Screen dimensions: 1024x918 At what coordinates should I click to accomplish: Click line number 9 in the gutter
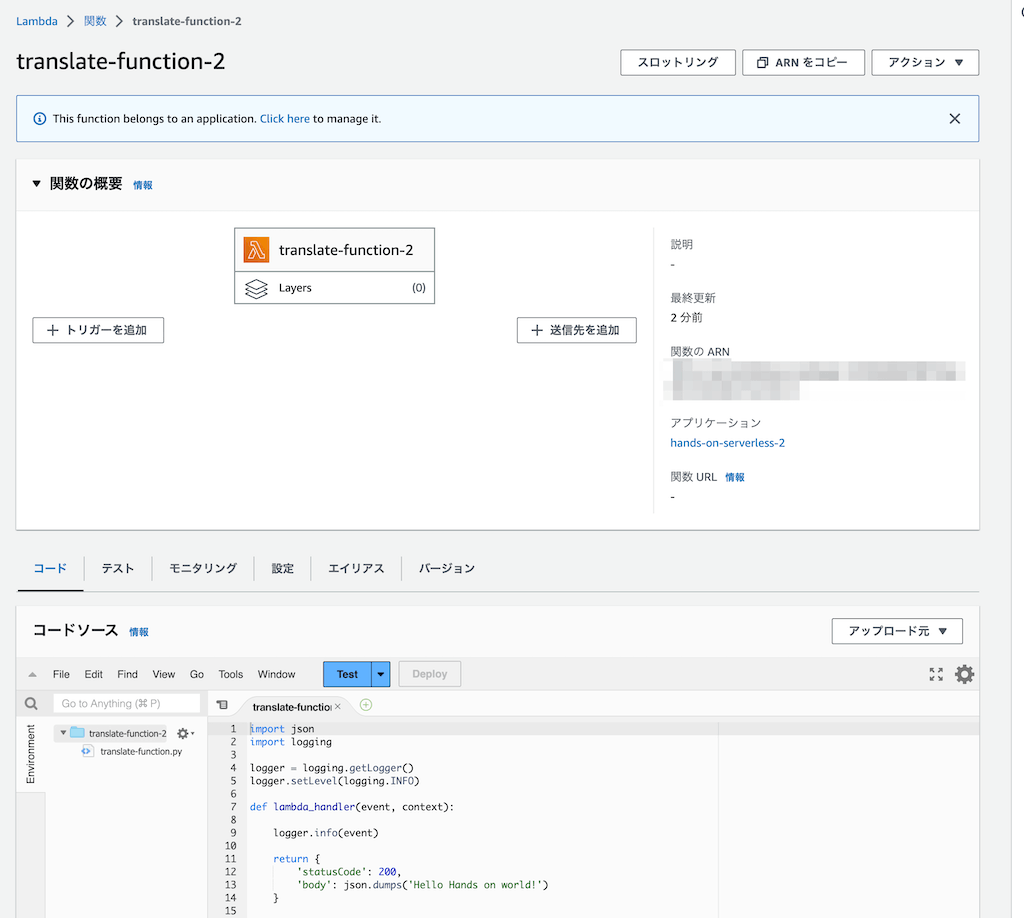[x=233, y=833]
